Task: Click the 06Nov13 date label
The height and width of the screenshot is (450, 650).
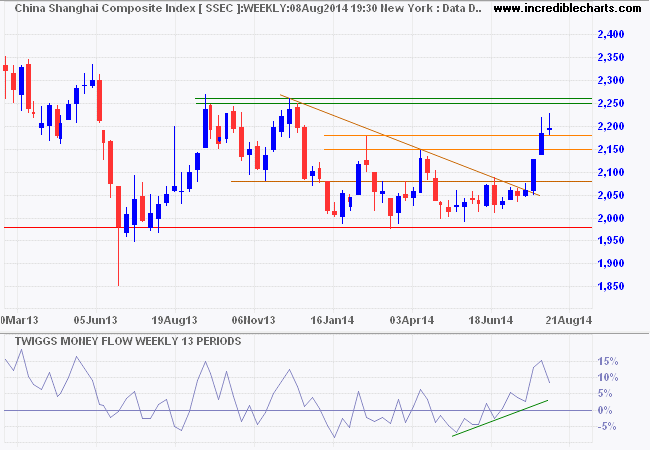Action: pyautogui.click(x=253, y=320)
